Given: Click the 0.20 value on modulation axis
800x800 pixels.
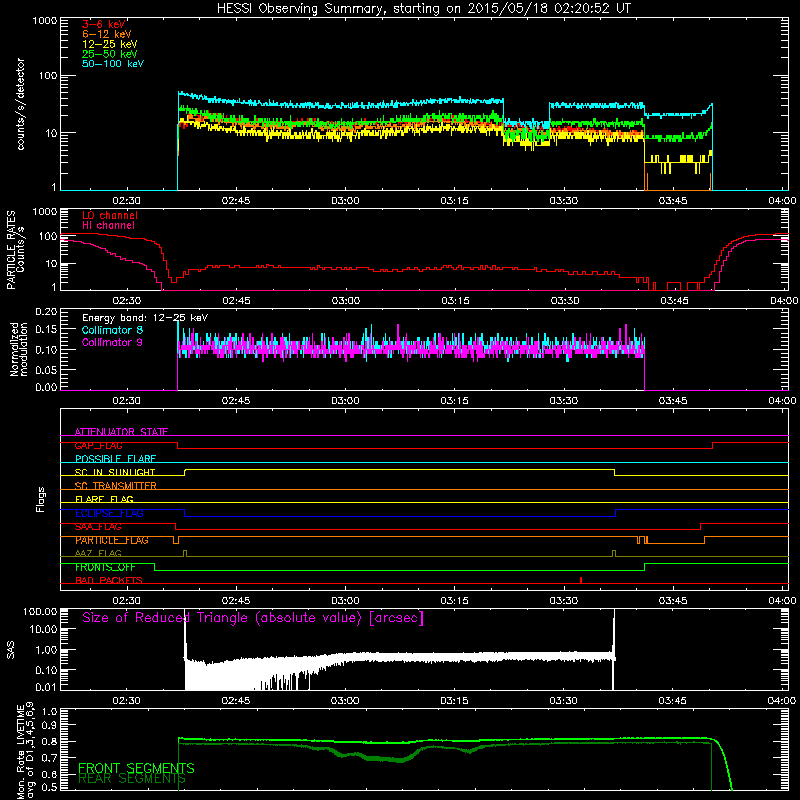Looking at the screenshot, I should click(46, 312).
